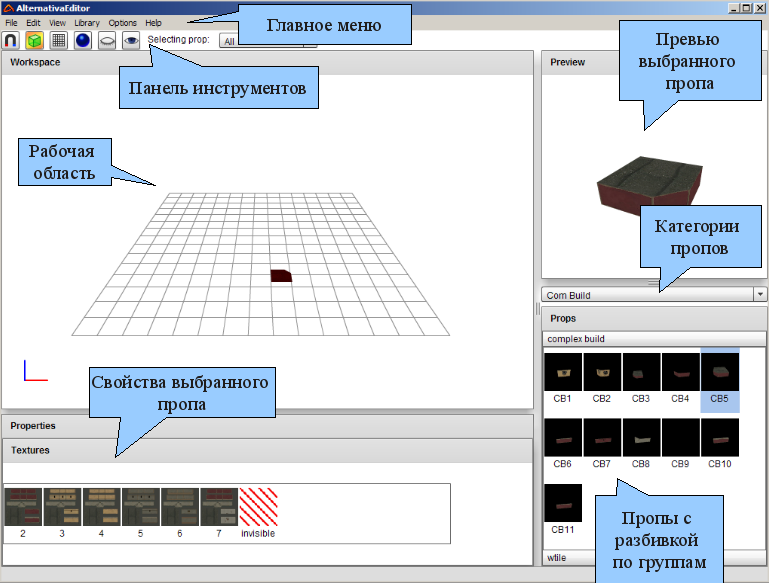Image resolution: width=769 pixels, height=583 pixels.
Task: Apply texture number 2
Action: [23, 507]
